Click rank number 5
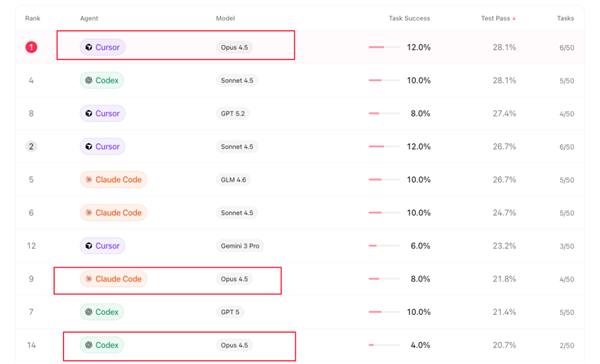The image size is (600, 364). coord(31,180)
